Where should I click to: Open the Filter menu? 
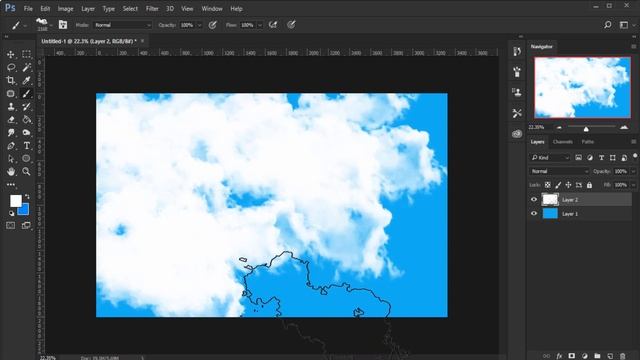tap(152, 9)
